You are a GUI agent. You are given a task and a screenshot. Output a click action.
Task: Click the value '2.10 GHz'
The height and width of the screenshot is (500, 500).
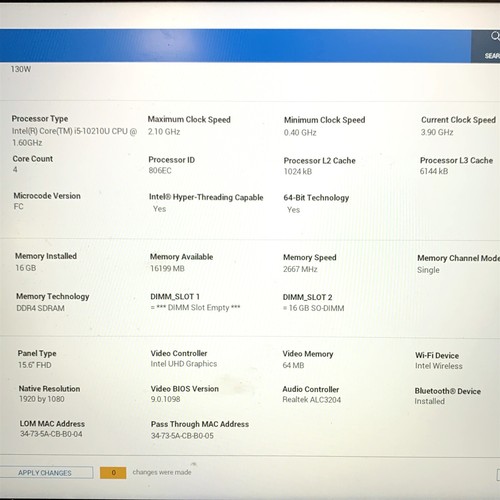click(x=164, y=132)
